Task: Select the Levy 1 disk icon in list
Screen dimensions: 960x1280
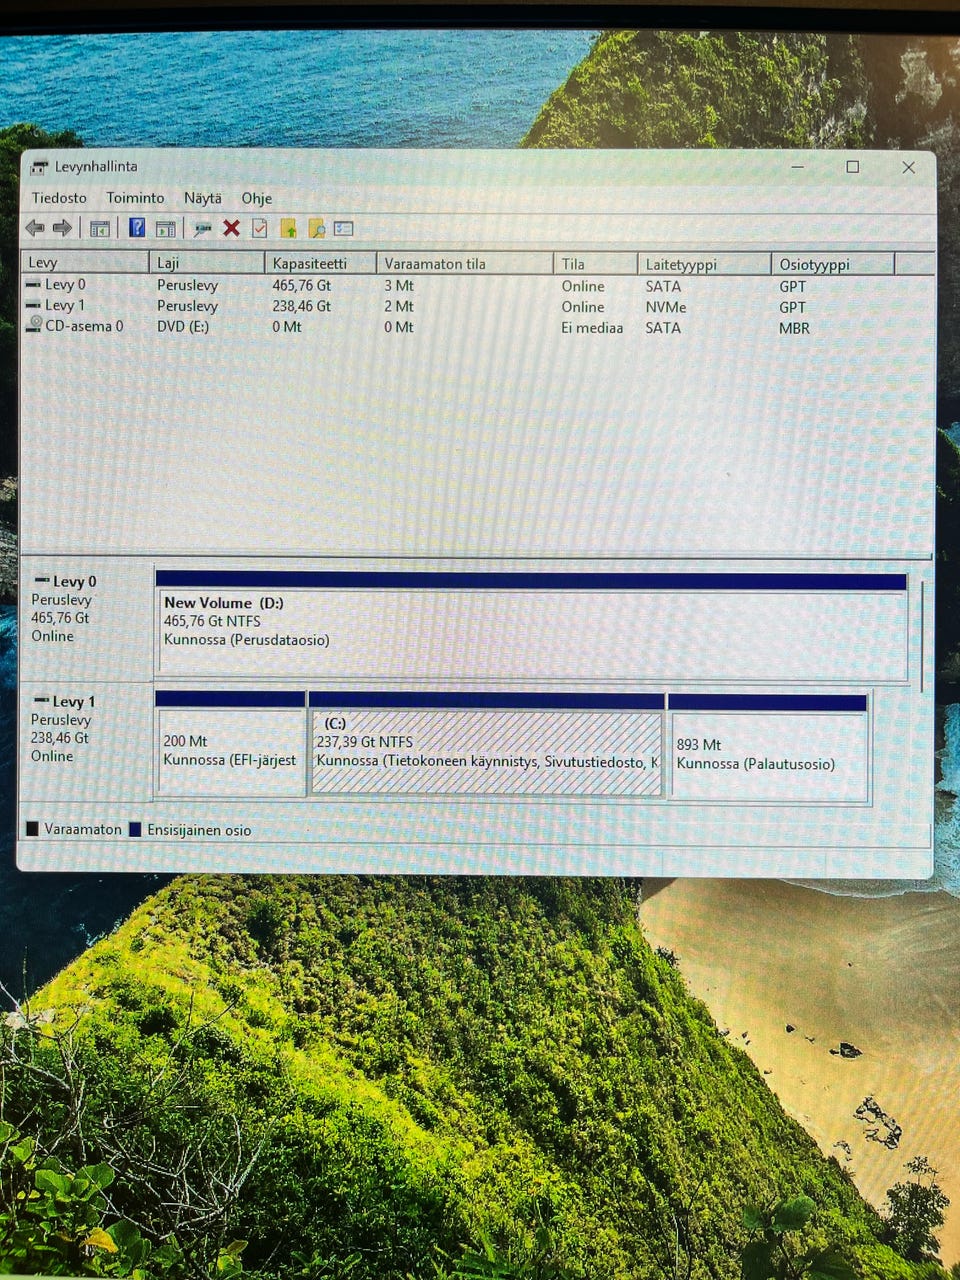Action: (33, 305)
